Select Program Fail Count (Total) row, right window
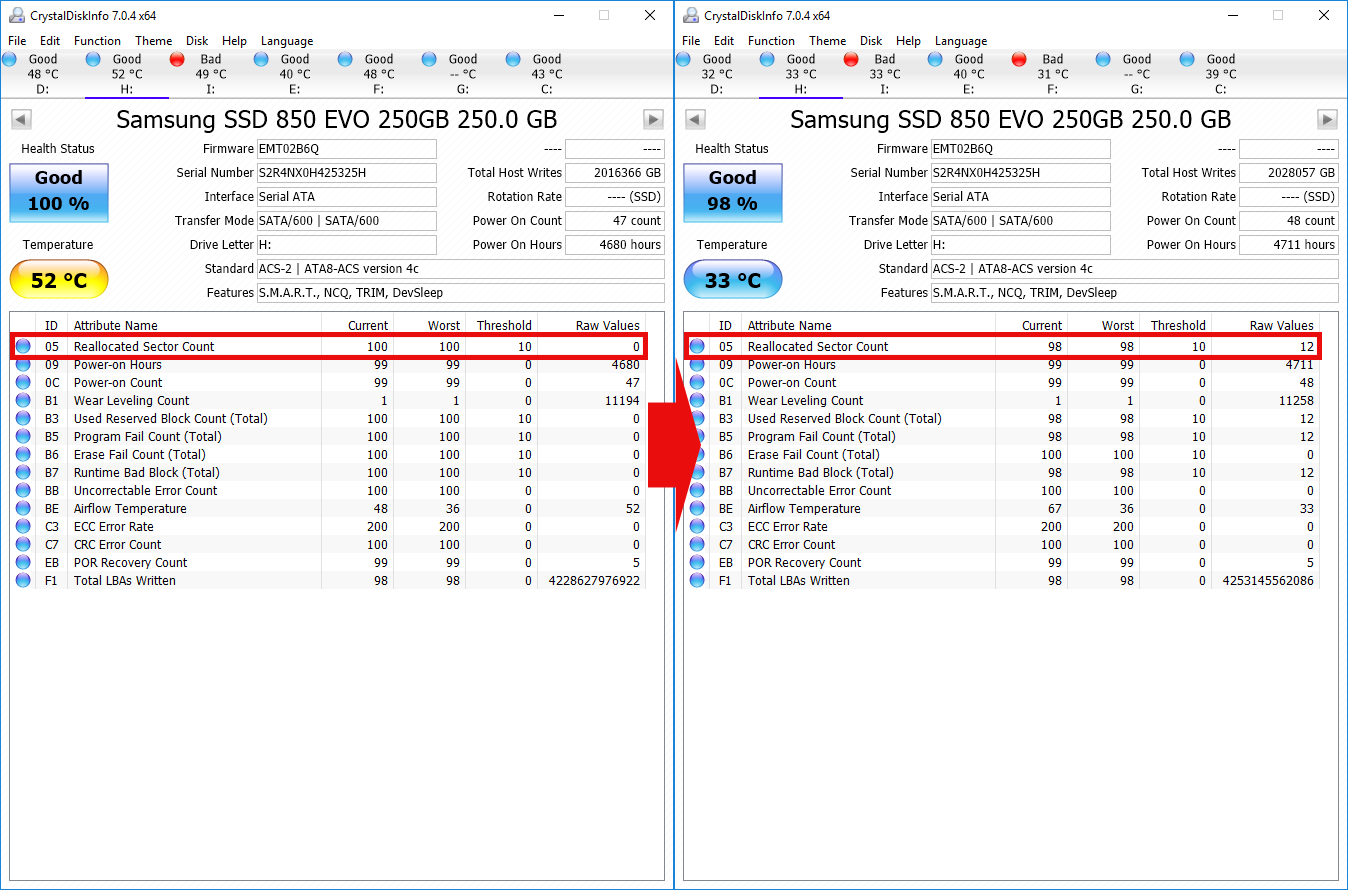This screenshot has width=1348, height=890. pos(1002,437)
